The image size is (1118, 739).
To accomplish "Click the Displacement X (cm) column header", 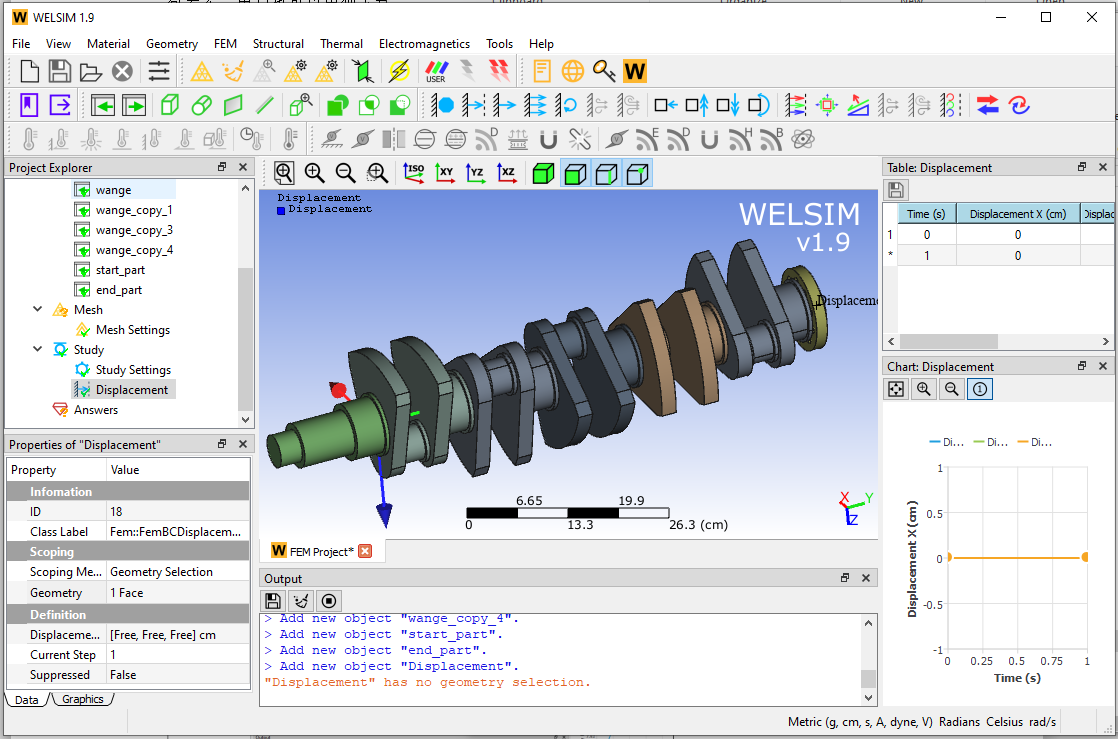I will tap(1017, 214).
